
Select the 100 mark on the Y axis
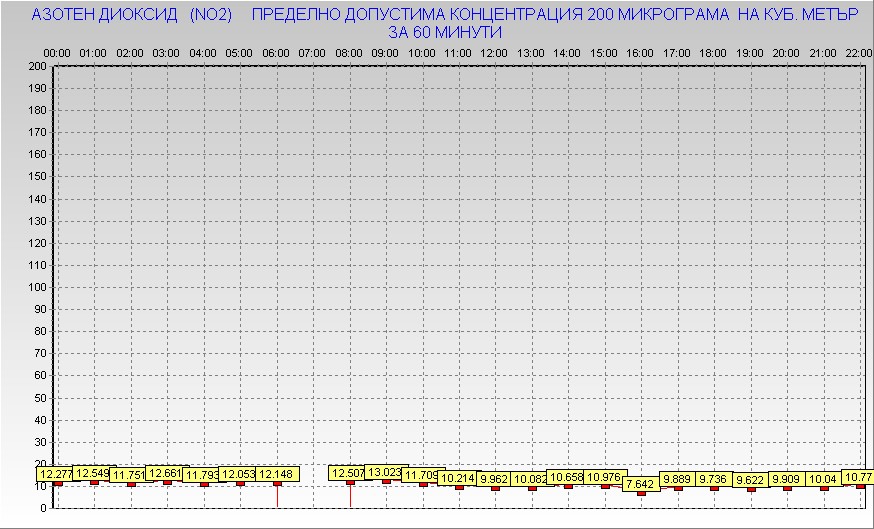[x=38, y=287]
